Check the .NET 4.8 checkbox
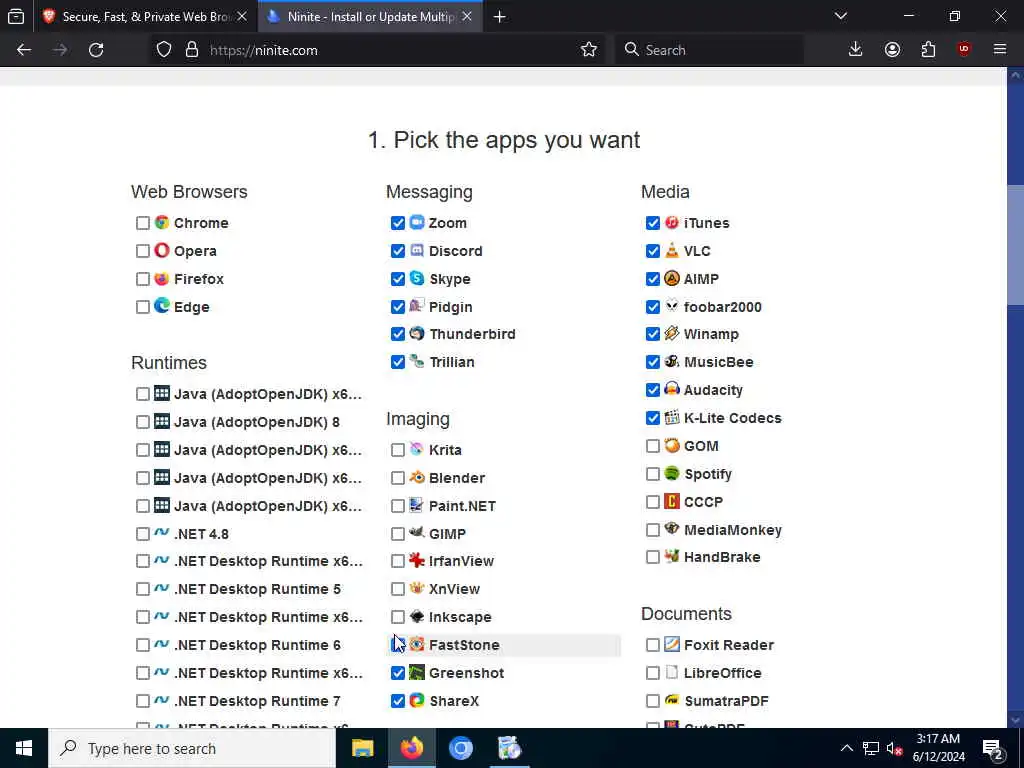The width and height of the screenshot is (1024, 768). pos(143,534)
